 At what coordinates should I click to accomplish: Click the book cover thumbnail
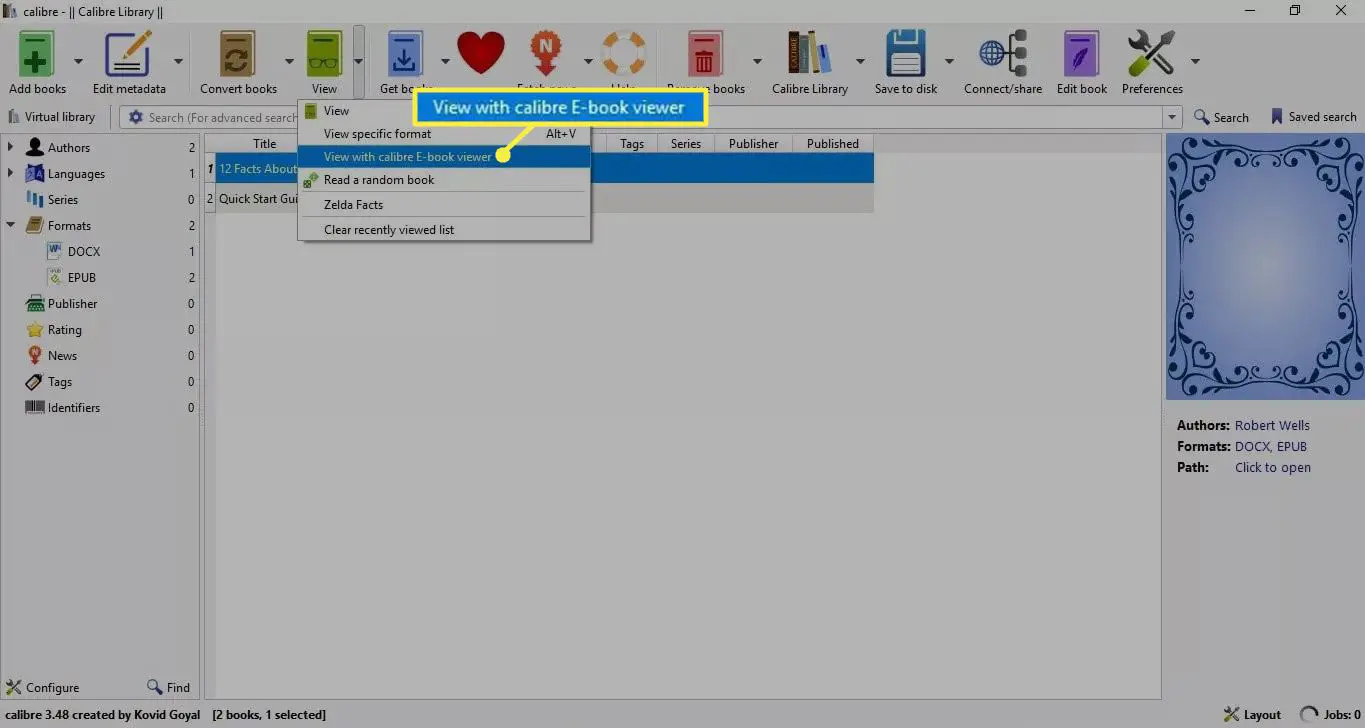(1265, 267)
